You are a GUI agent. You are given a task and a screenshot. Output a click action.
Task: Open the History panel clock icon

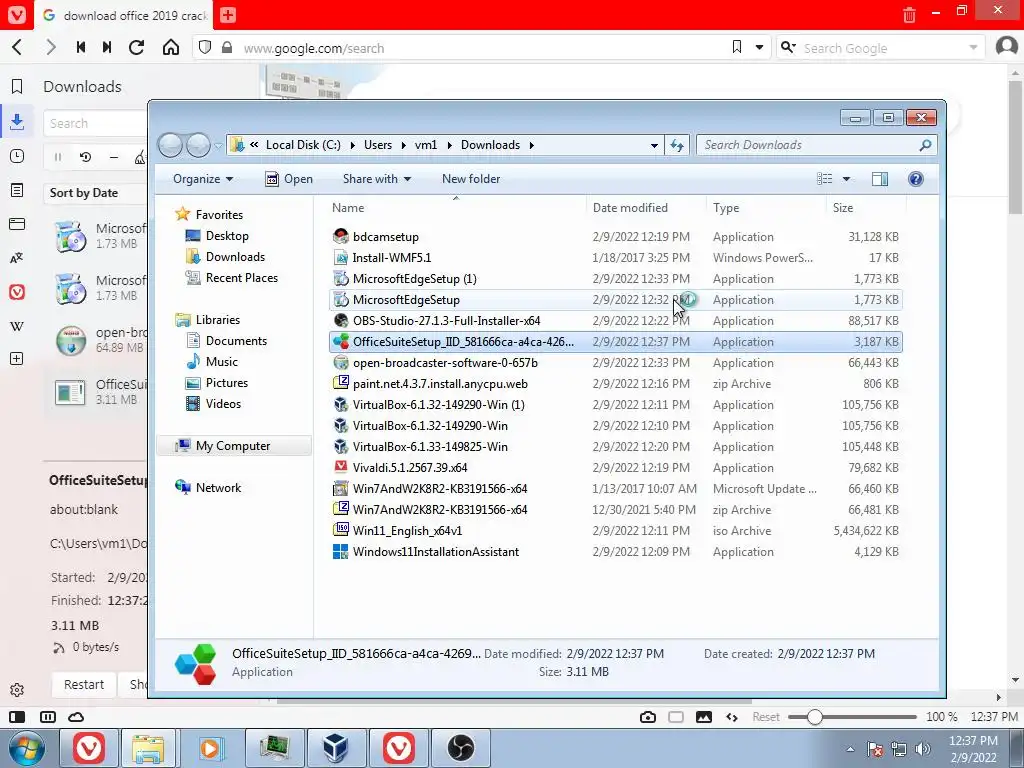click(x=17, y=156)
